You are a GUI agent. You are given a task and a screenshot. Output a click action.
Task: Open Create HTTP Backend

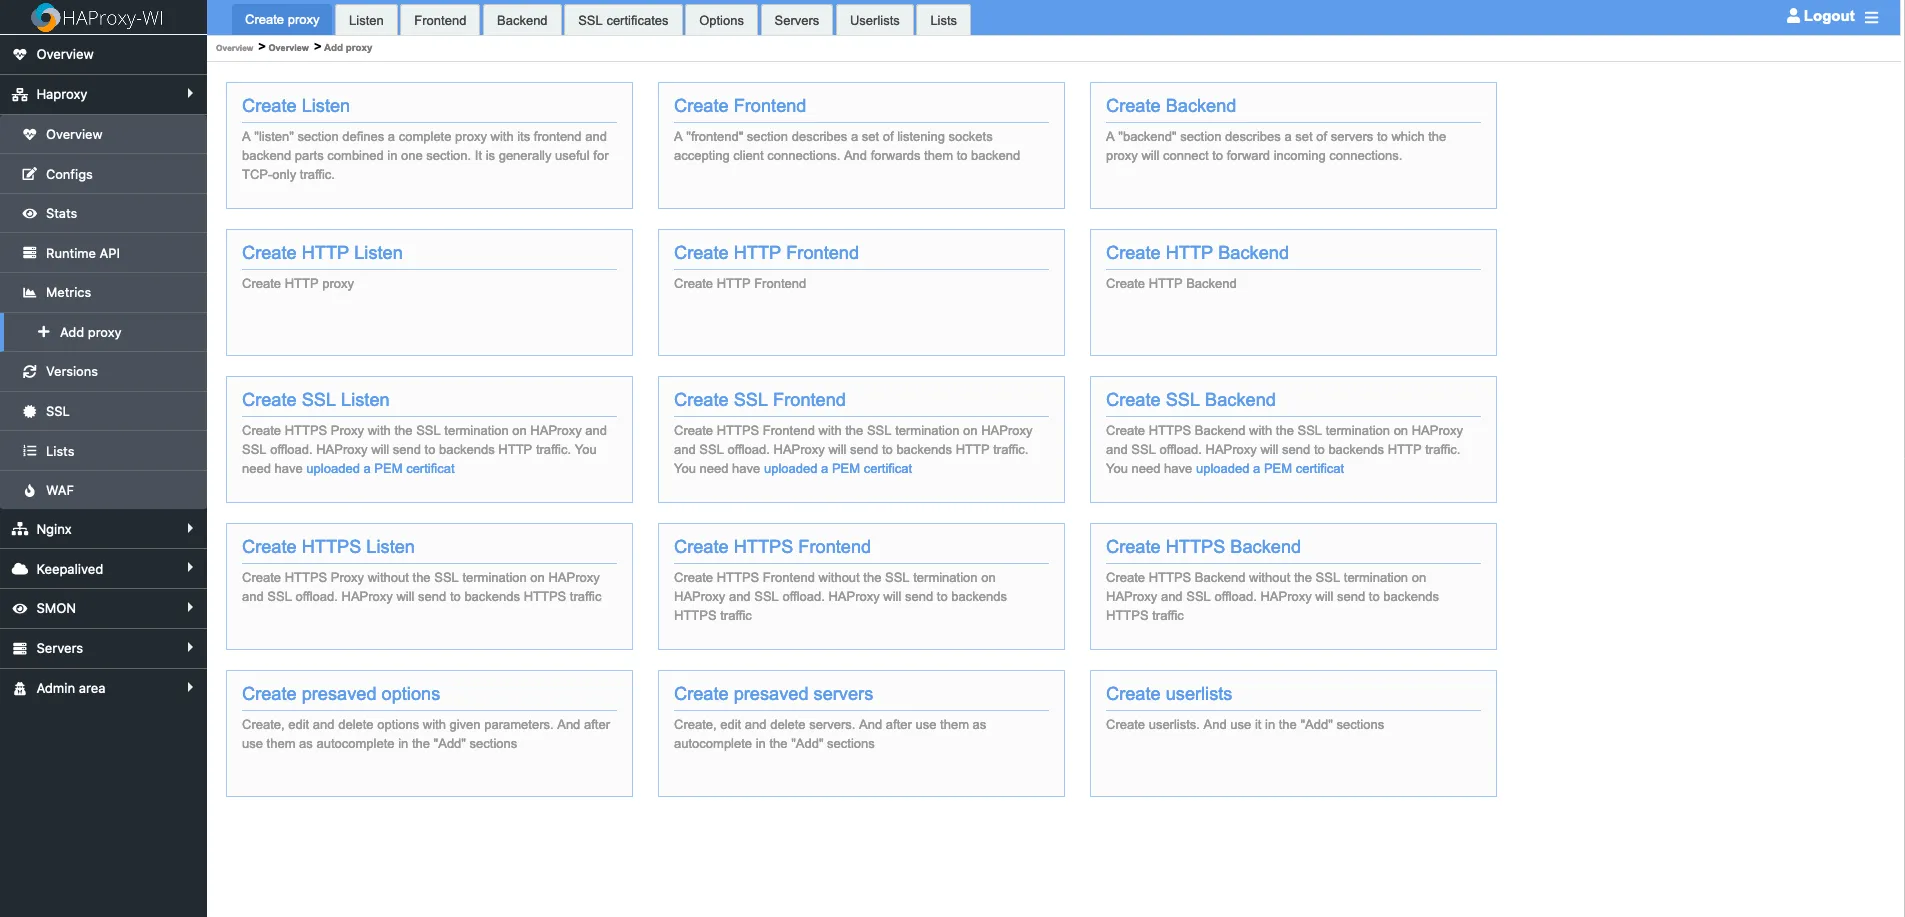click(x=1197, y=253)
